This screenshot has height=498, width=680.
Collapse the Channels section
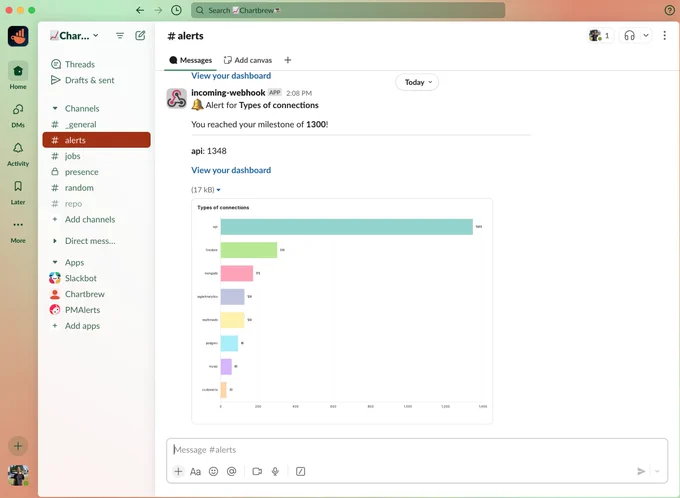point(55,108)
